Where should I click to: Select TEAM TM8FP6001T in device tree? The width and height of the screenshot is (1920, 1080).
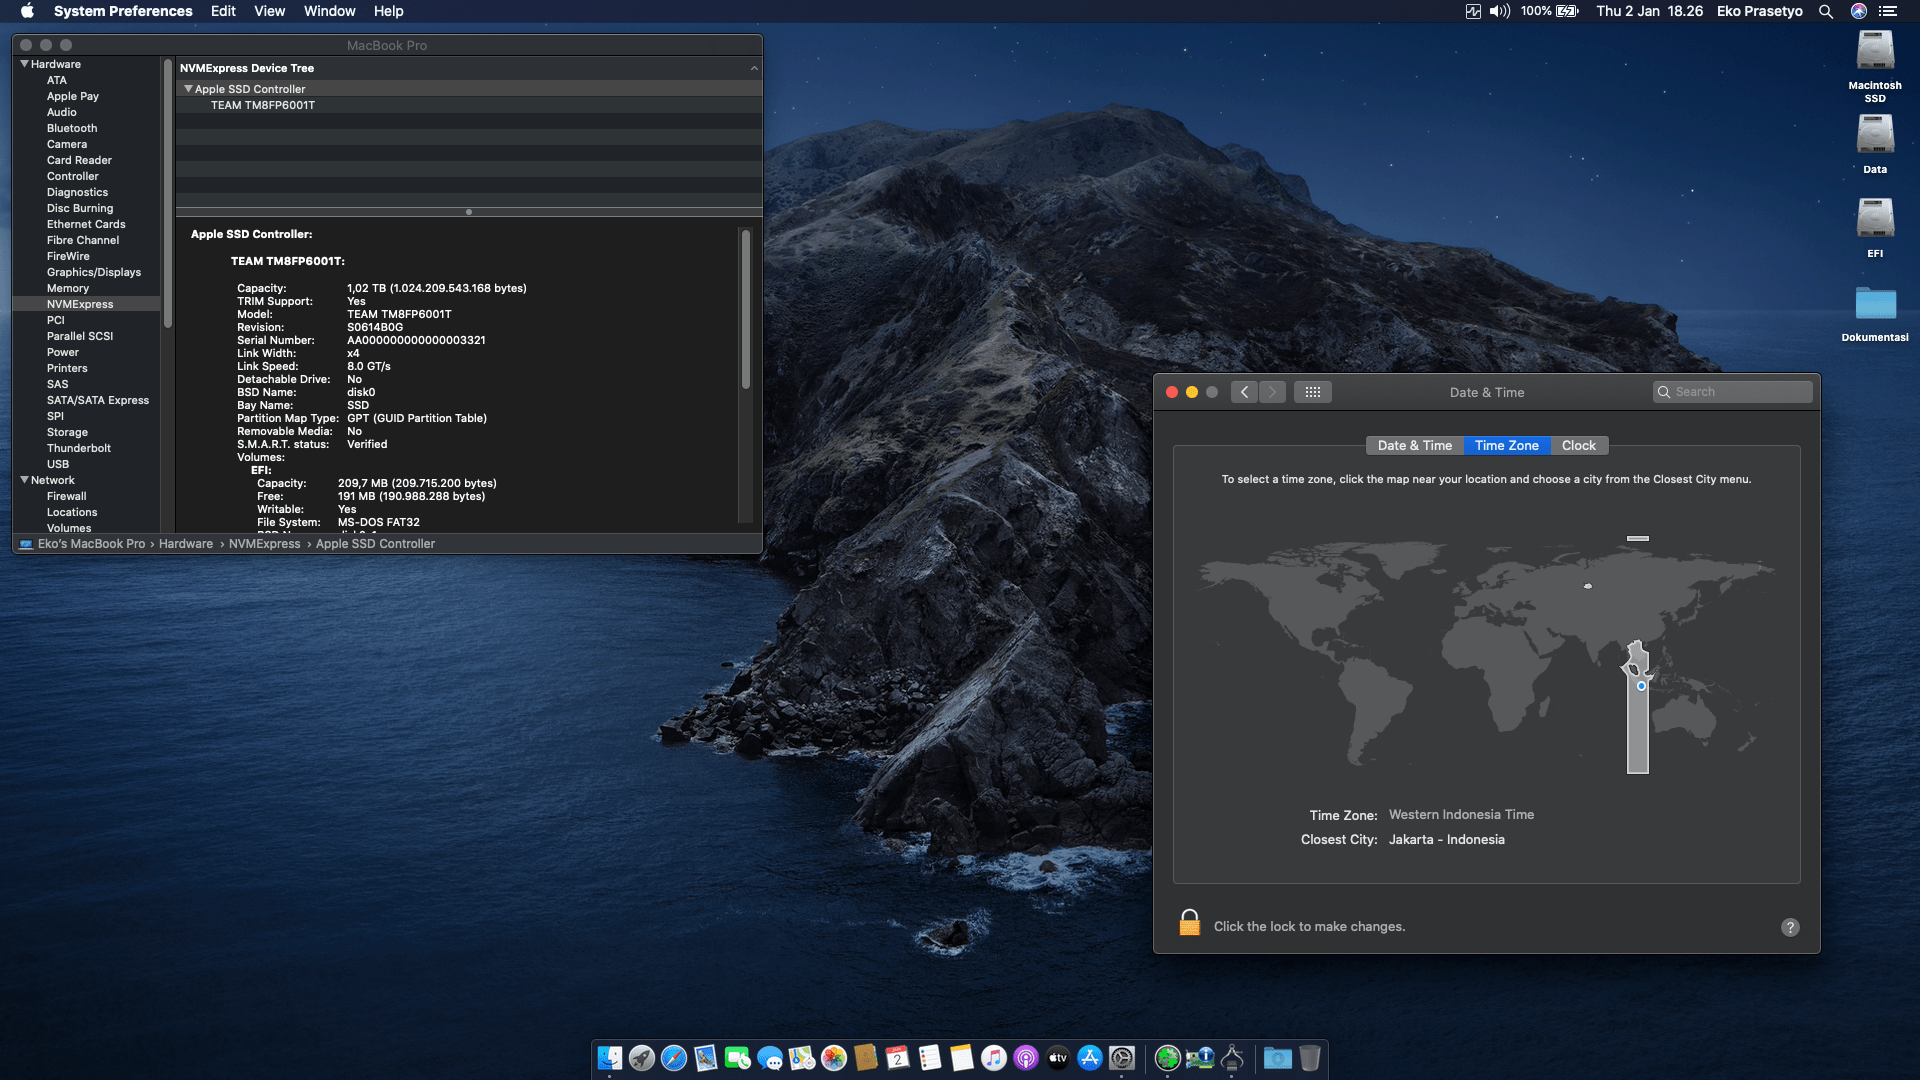coord(263,105)
